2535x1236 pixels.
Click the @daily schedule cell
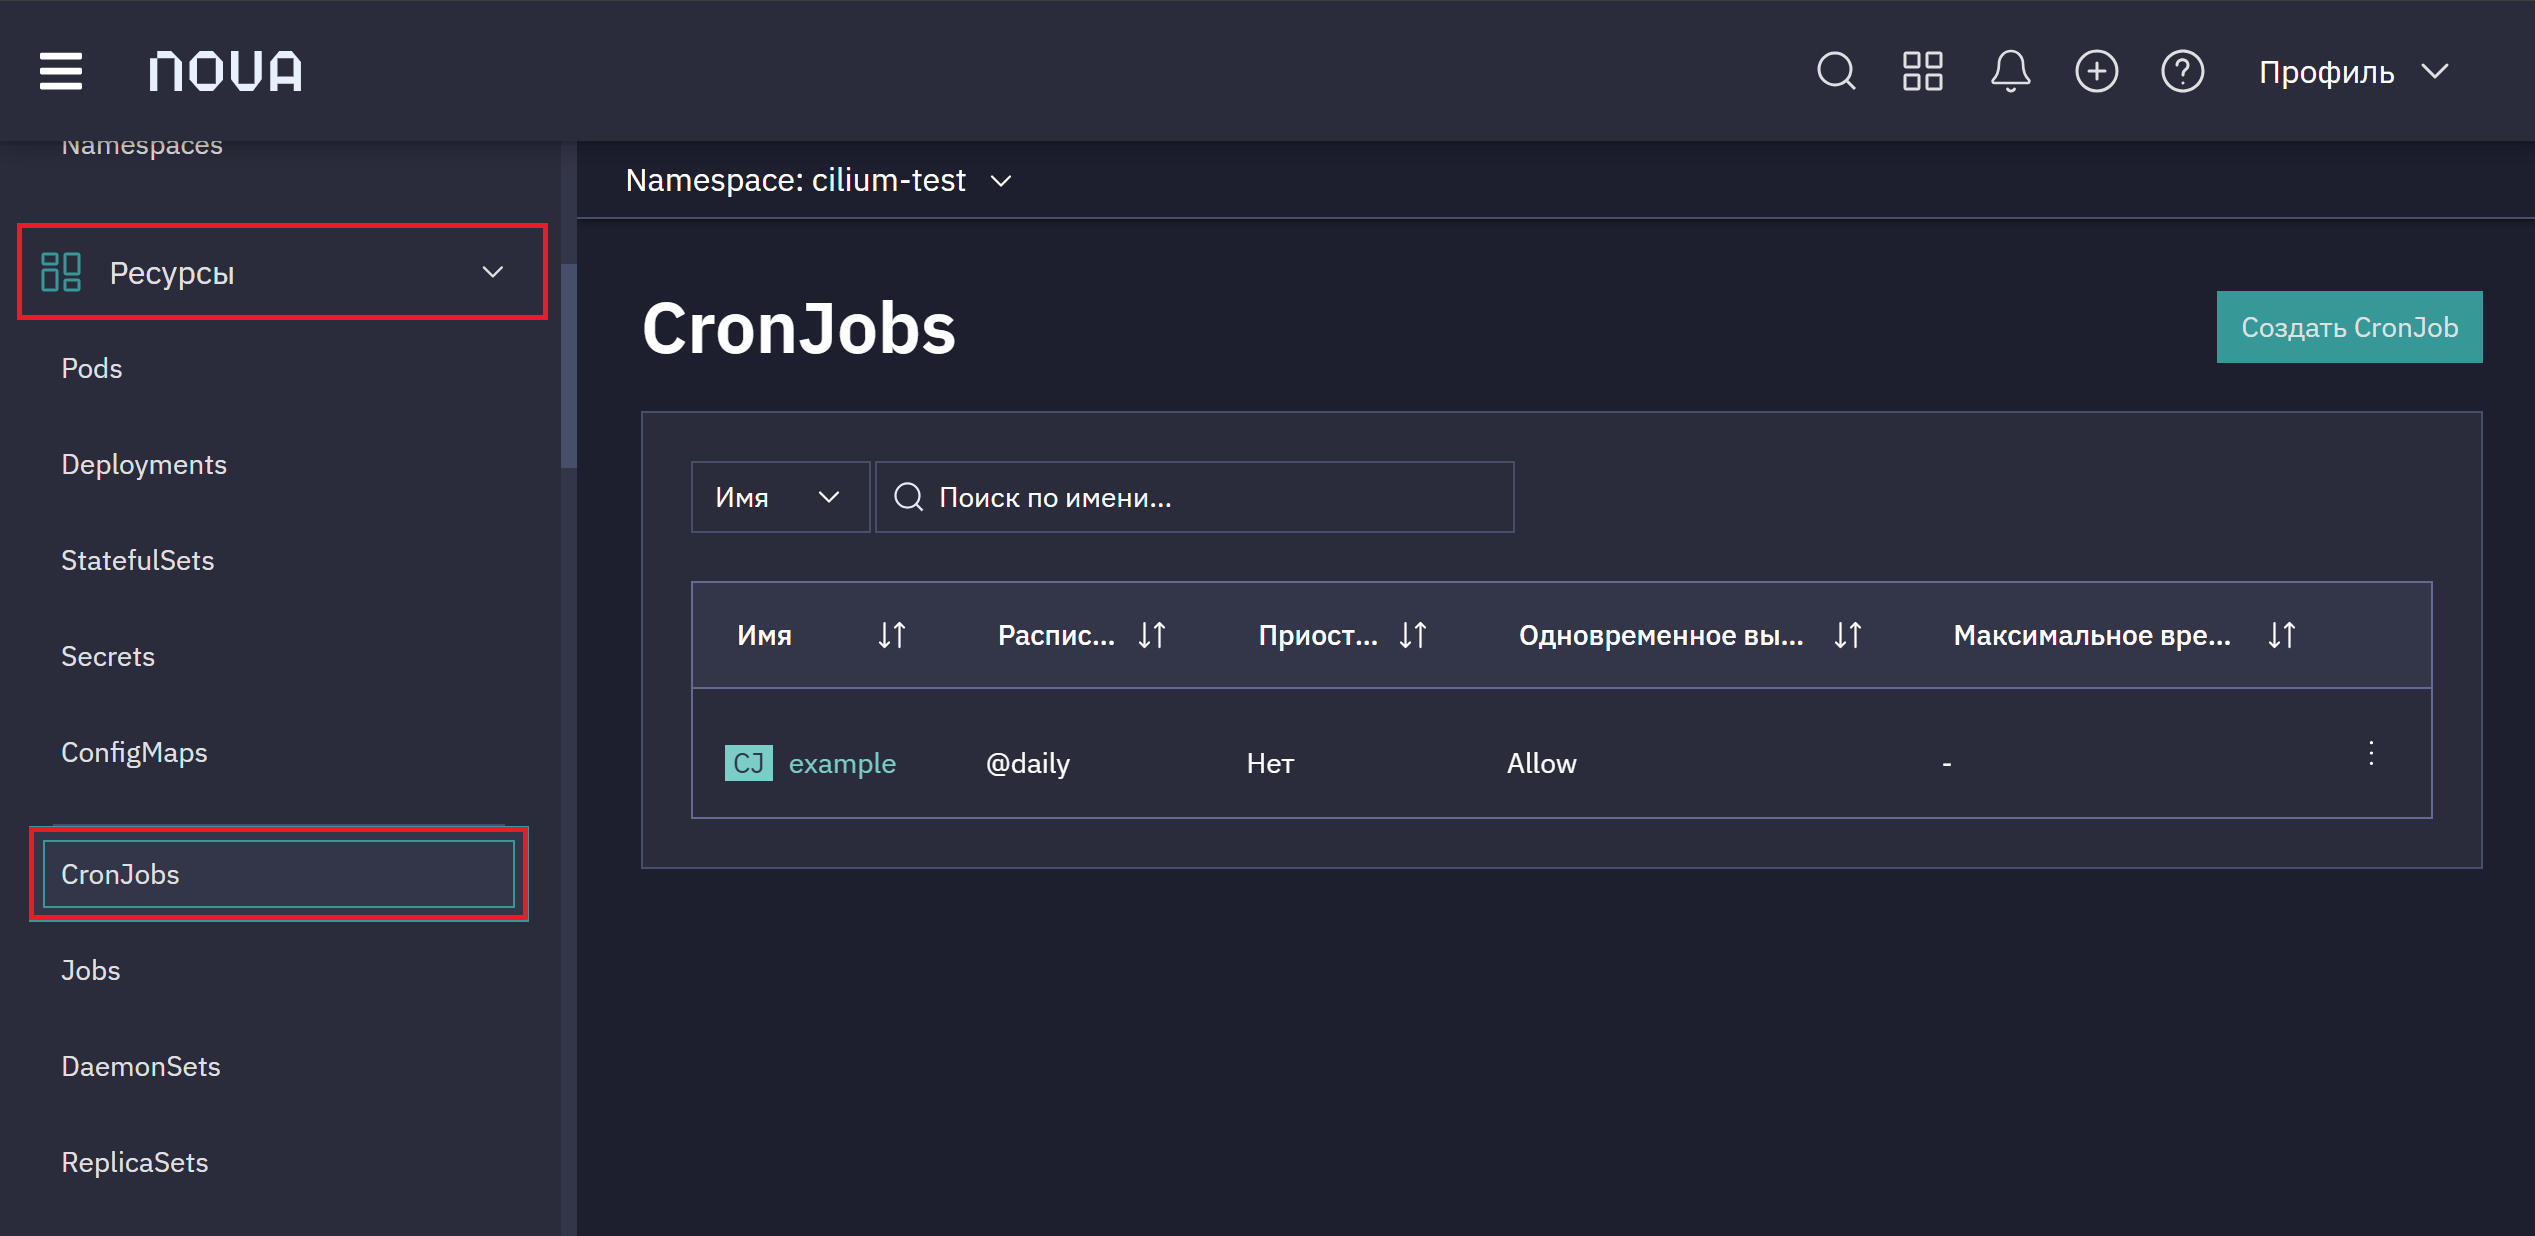pos(1028,763)
